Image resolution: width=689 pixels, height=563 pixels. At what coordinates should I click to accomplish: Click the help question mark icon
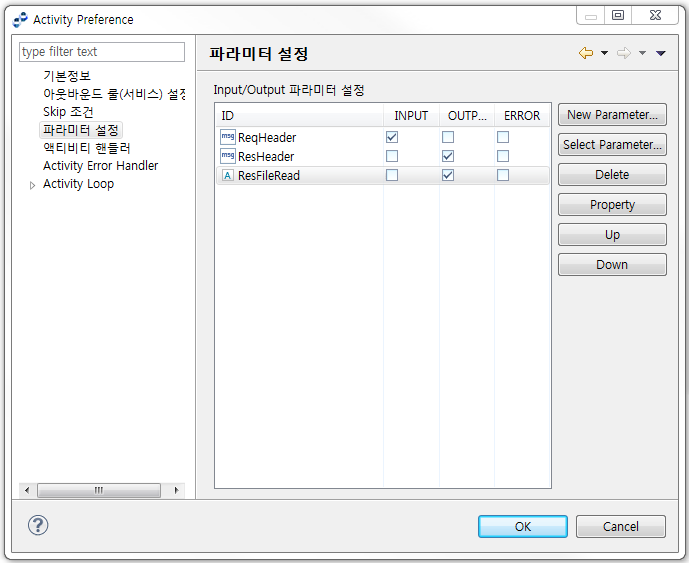(38, 526)
